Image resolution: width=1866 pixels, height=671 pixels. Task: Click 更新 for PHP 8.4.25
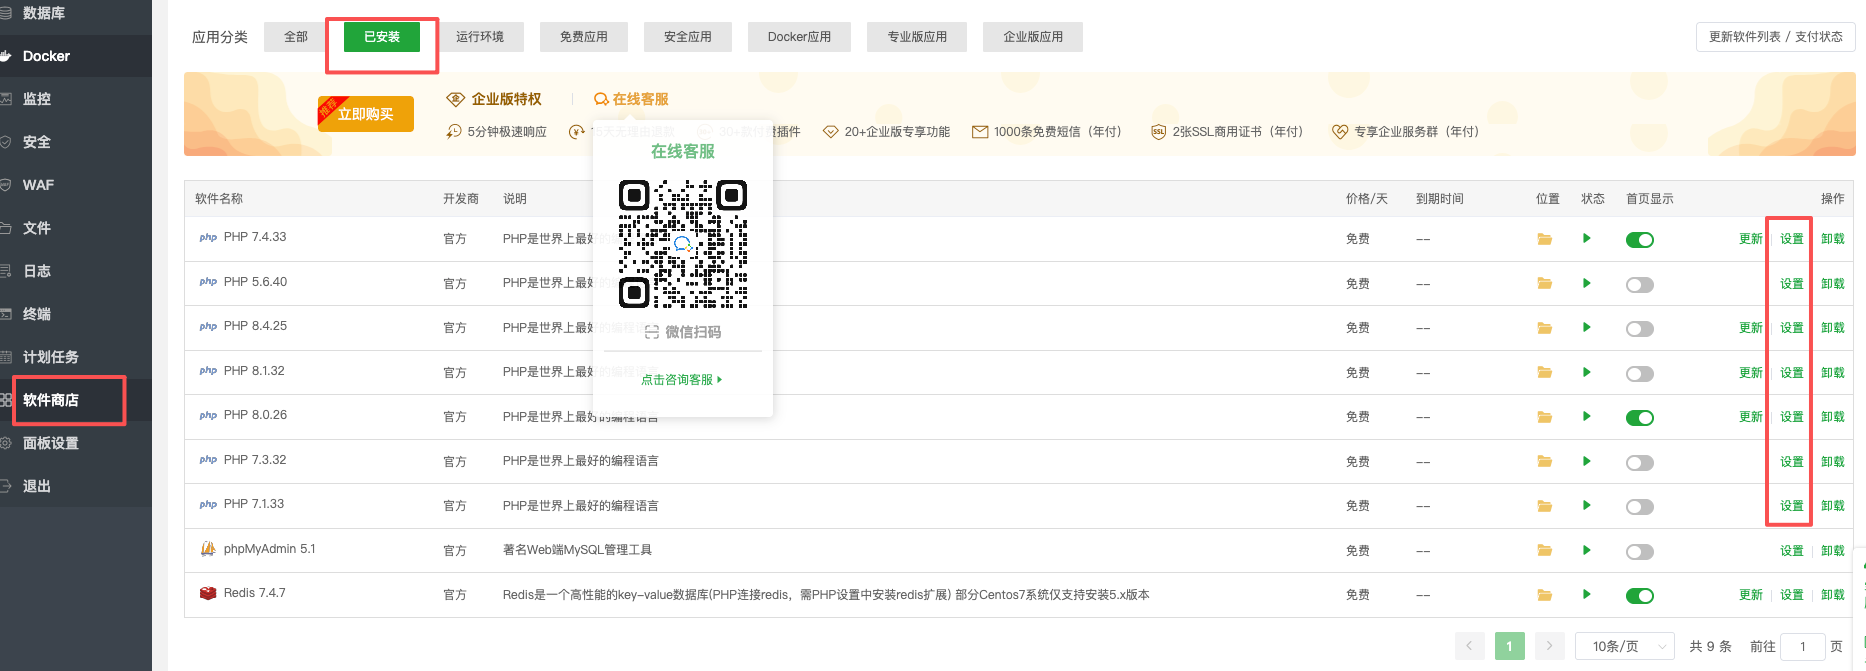tap(1751, 328)
